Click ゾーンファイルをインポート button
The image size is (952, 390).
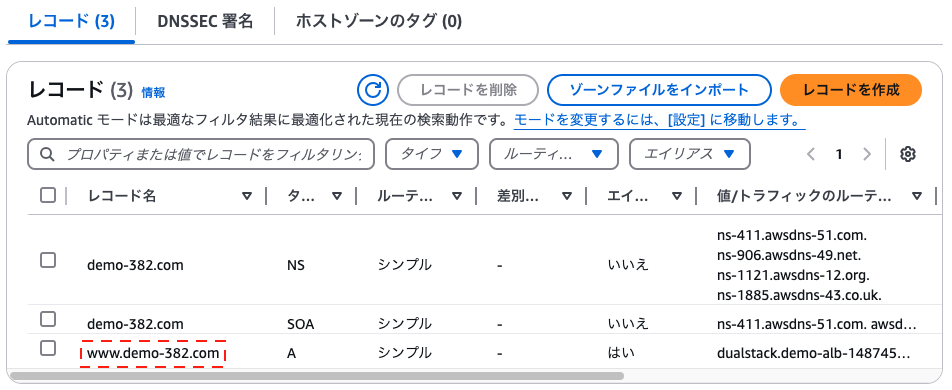pyautogui.click(x=659, y=91)
